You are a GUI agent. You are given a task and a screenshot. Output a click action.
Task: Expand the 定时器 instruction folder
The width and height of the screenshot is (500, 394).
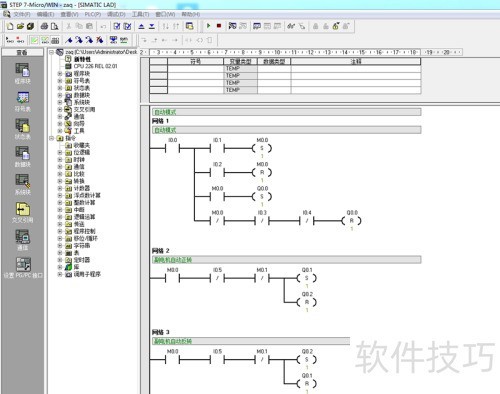coord(60,260)
